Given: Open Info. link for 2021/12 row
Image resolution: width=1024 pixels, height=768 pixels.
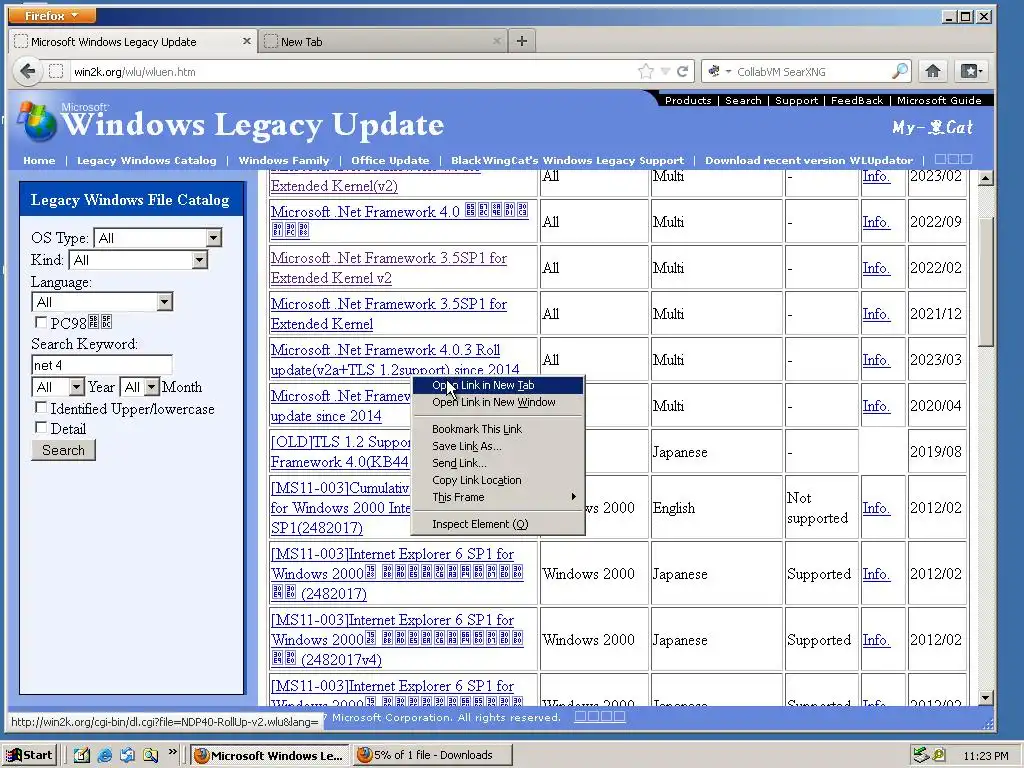Looking at the screenshot, I should (876, 313).
